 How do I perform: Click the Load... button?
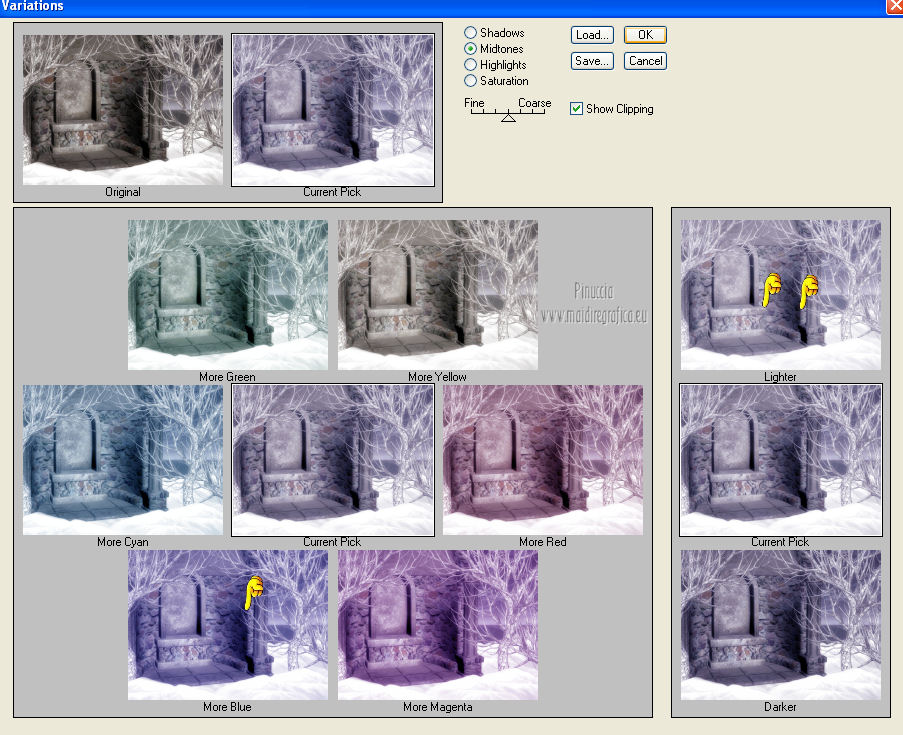coord(592,35)
